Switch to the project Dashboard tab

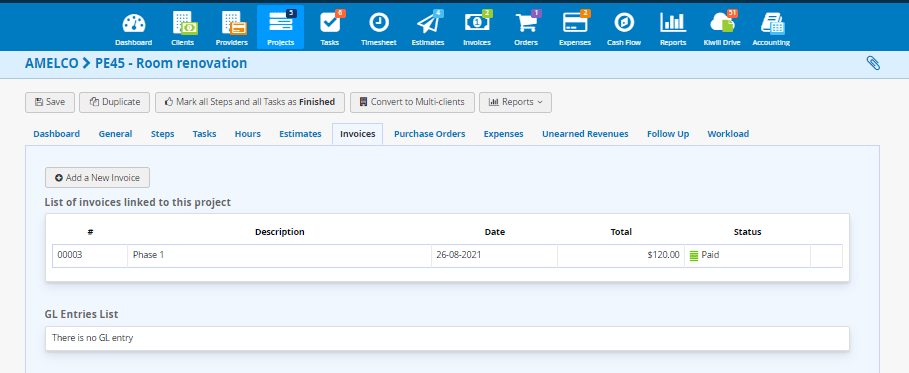(57, 134)
